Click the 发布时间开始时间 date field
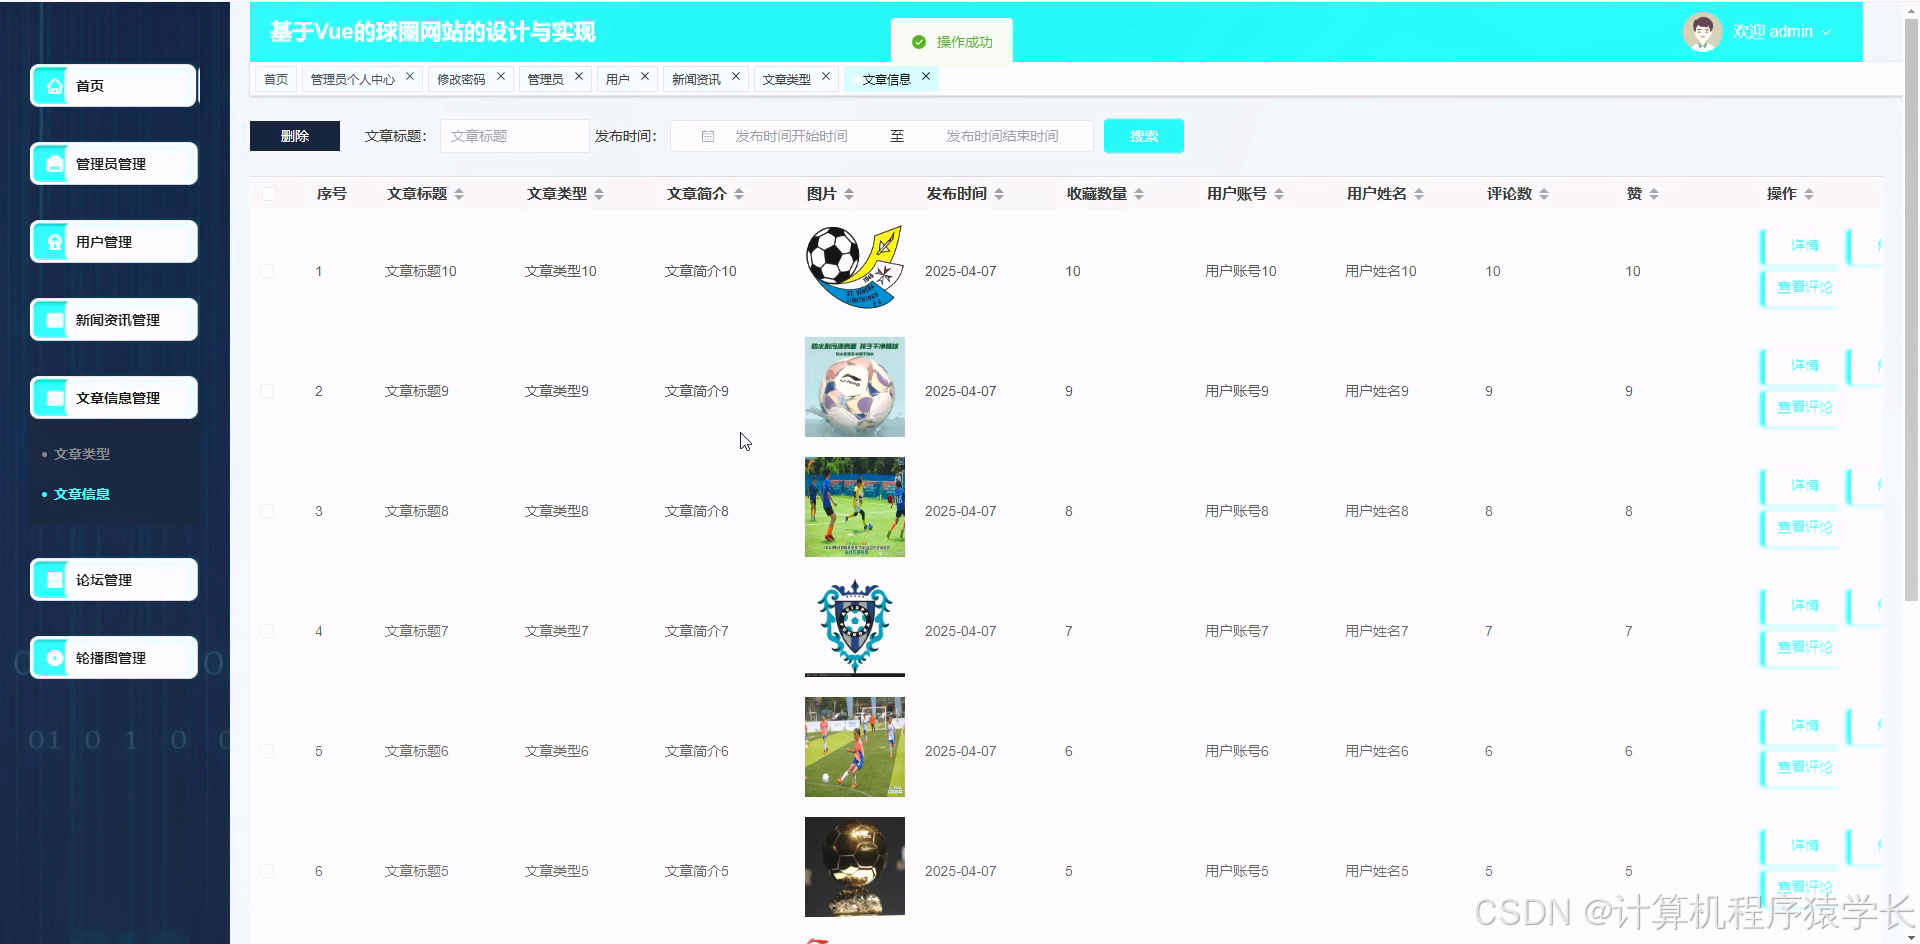 pyautogui.click(x=791, y=136)
